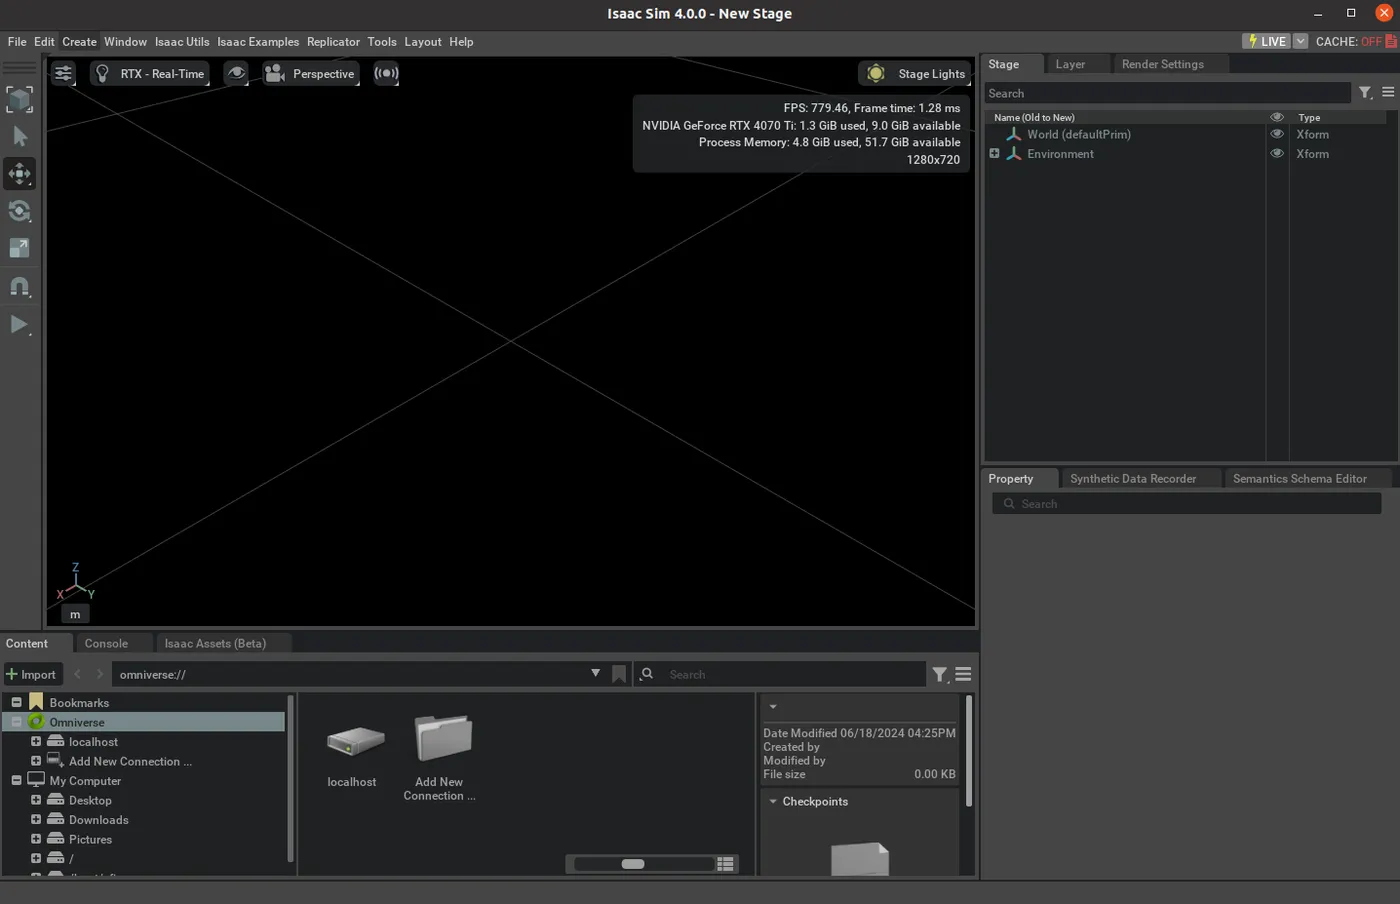Screen dimensions: 1400x904
Task: Go back with the content browser back arrow
Action: (x=77, y=674)
